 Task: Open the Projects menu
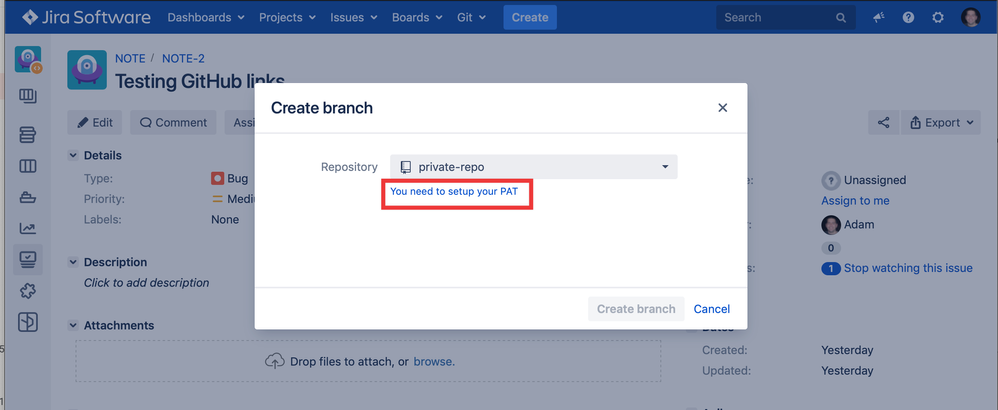(287, 17)
